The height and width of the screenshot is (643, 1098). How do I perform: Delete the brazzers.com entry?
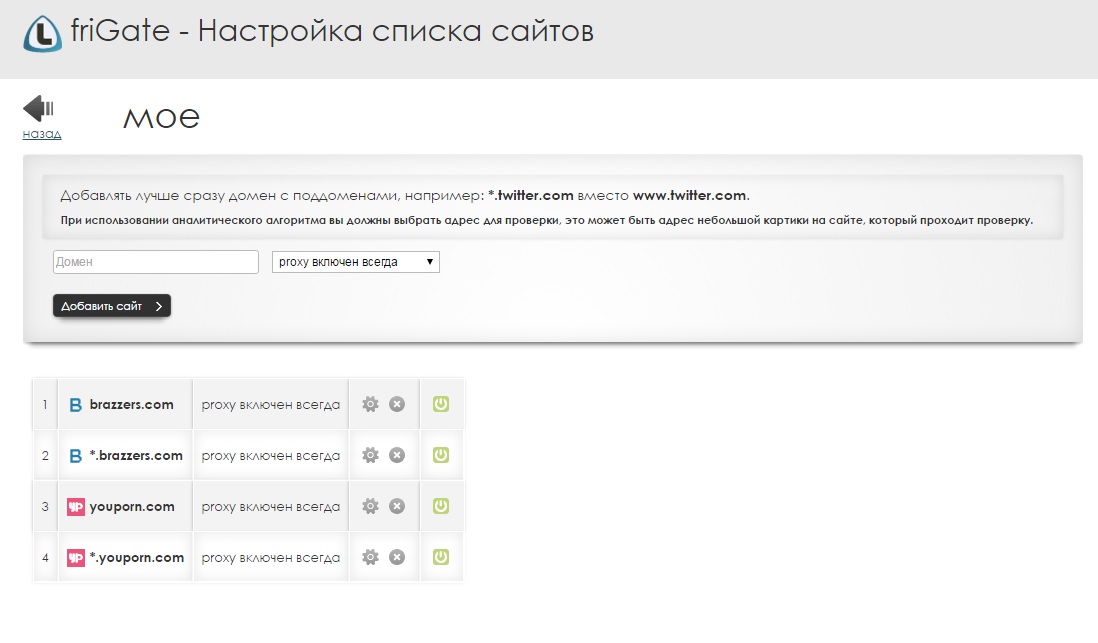point(397,404)
